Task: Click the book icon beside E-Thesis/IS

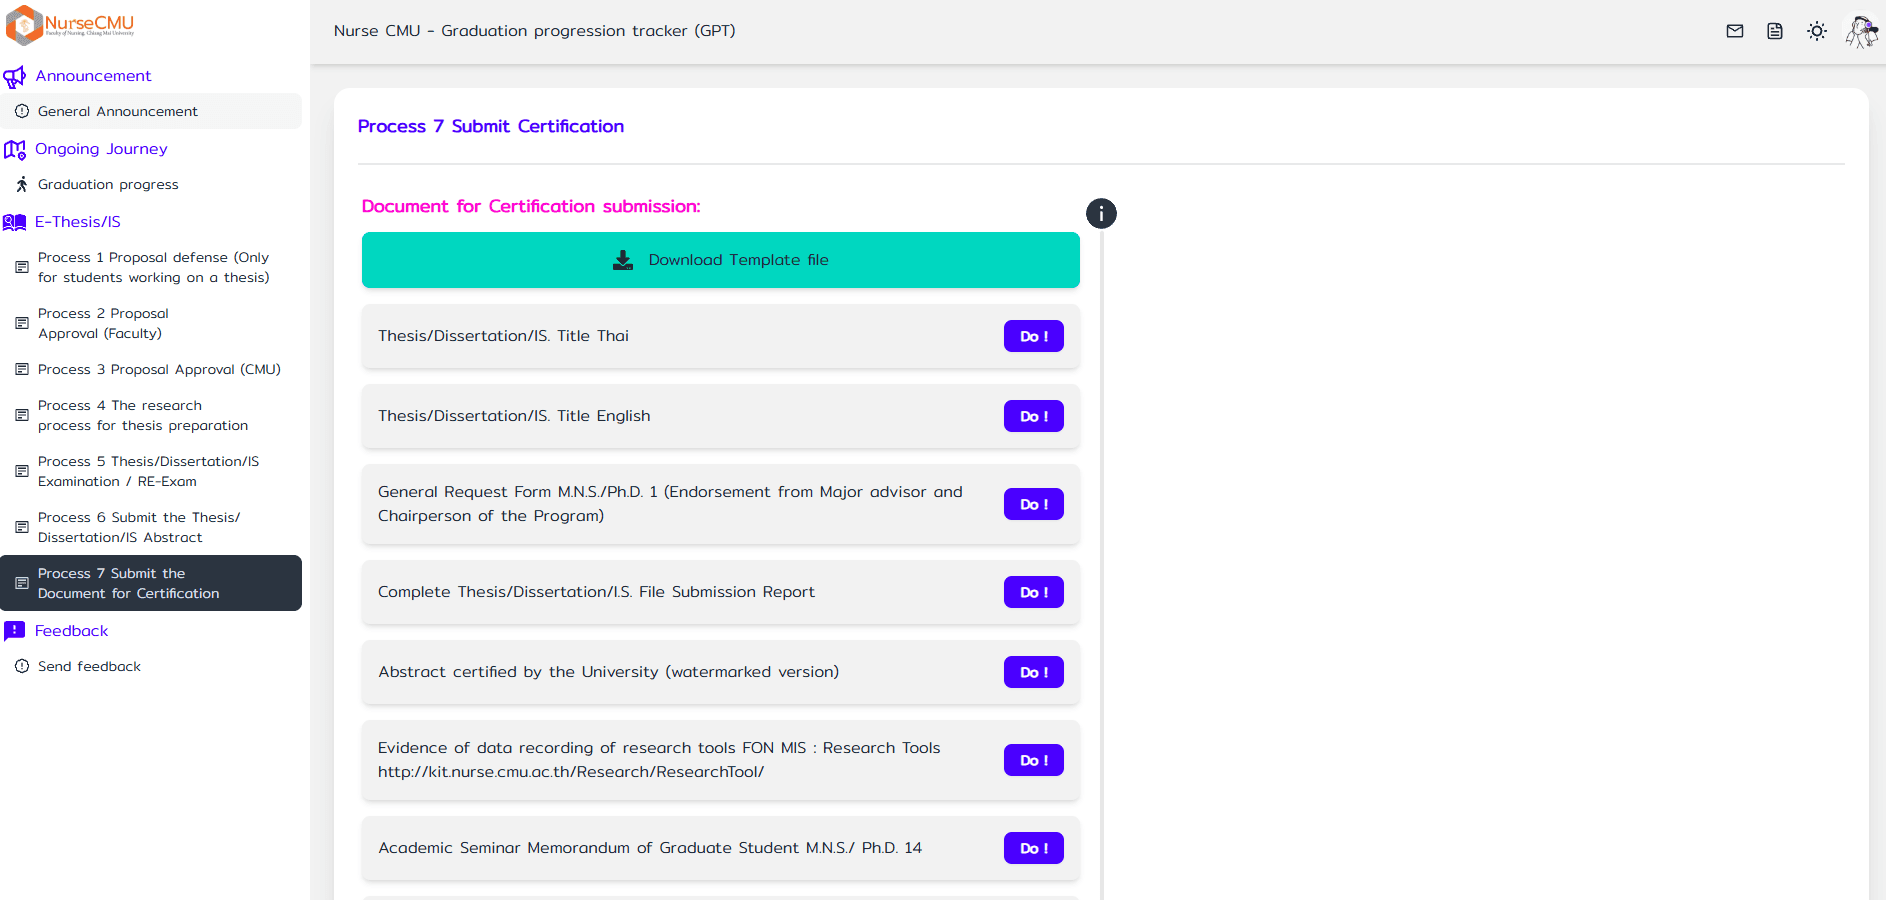Action: (14, 221)
